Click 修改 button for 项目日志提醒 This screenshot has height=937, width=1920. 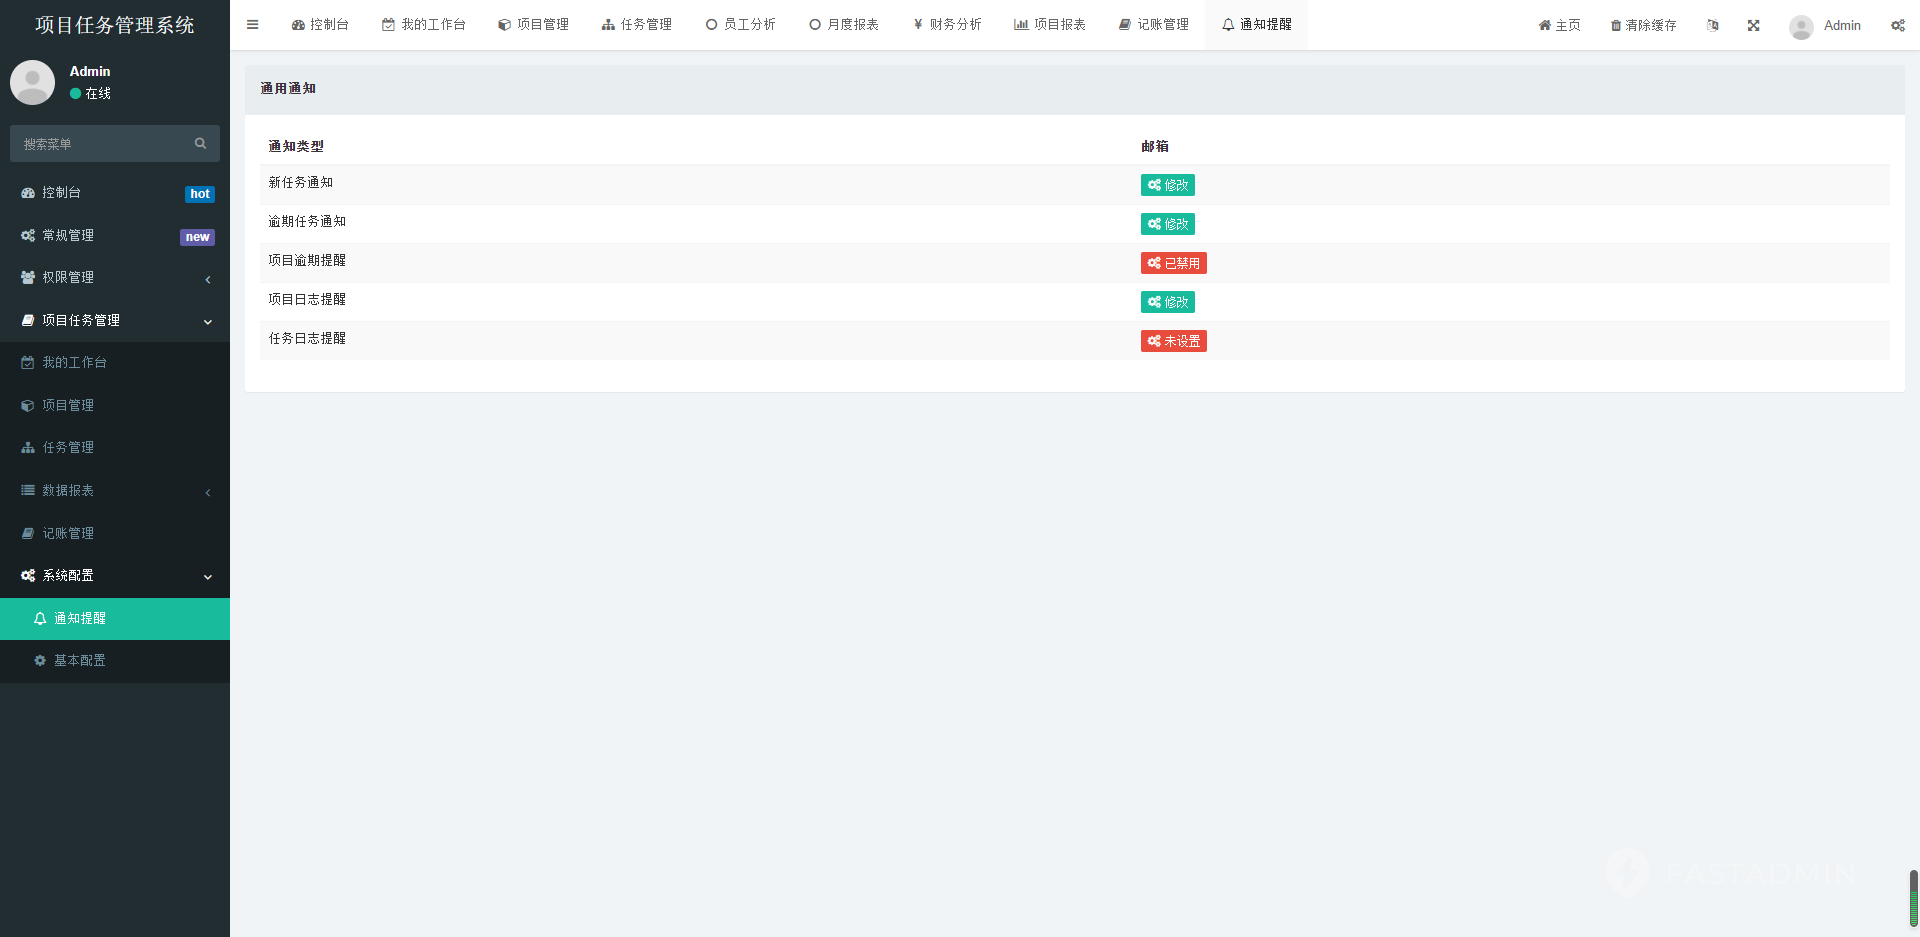pyautogui.click(x=1167, y=302)
